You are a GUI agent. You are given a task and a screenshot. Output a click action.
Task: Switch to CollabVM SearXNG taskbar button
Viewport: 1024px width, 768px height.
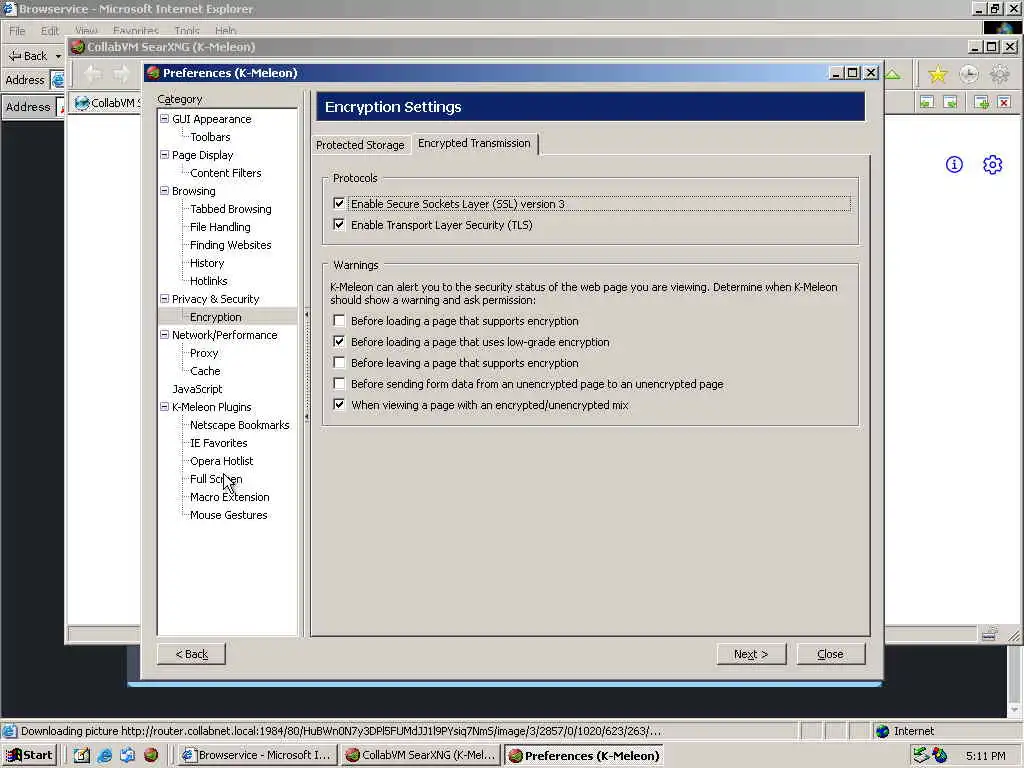click(x=421, y=755)
